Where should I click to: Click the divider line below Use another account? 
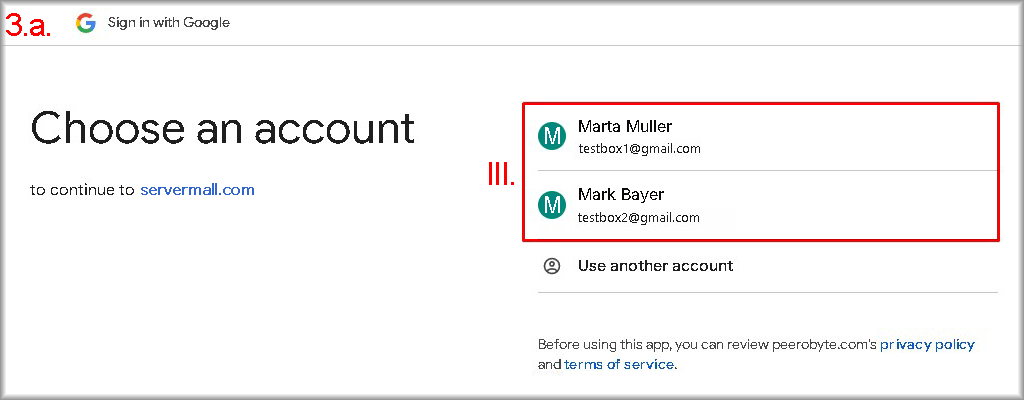(767, 292)
